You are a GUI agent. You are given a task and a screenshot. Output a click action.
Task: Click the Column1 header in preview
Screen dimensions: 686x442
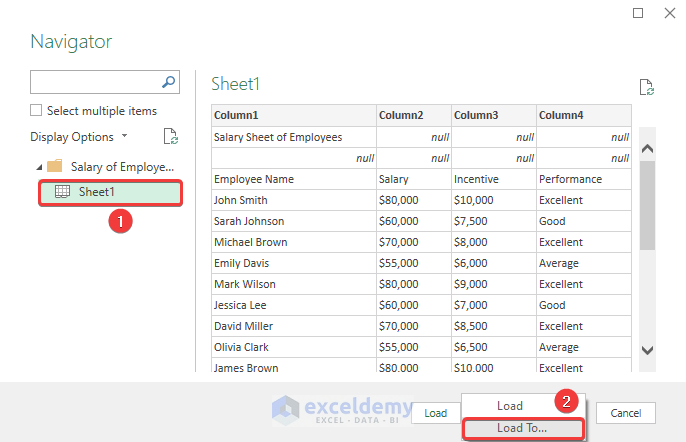(x=293, y=115)
